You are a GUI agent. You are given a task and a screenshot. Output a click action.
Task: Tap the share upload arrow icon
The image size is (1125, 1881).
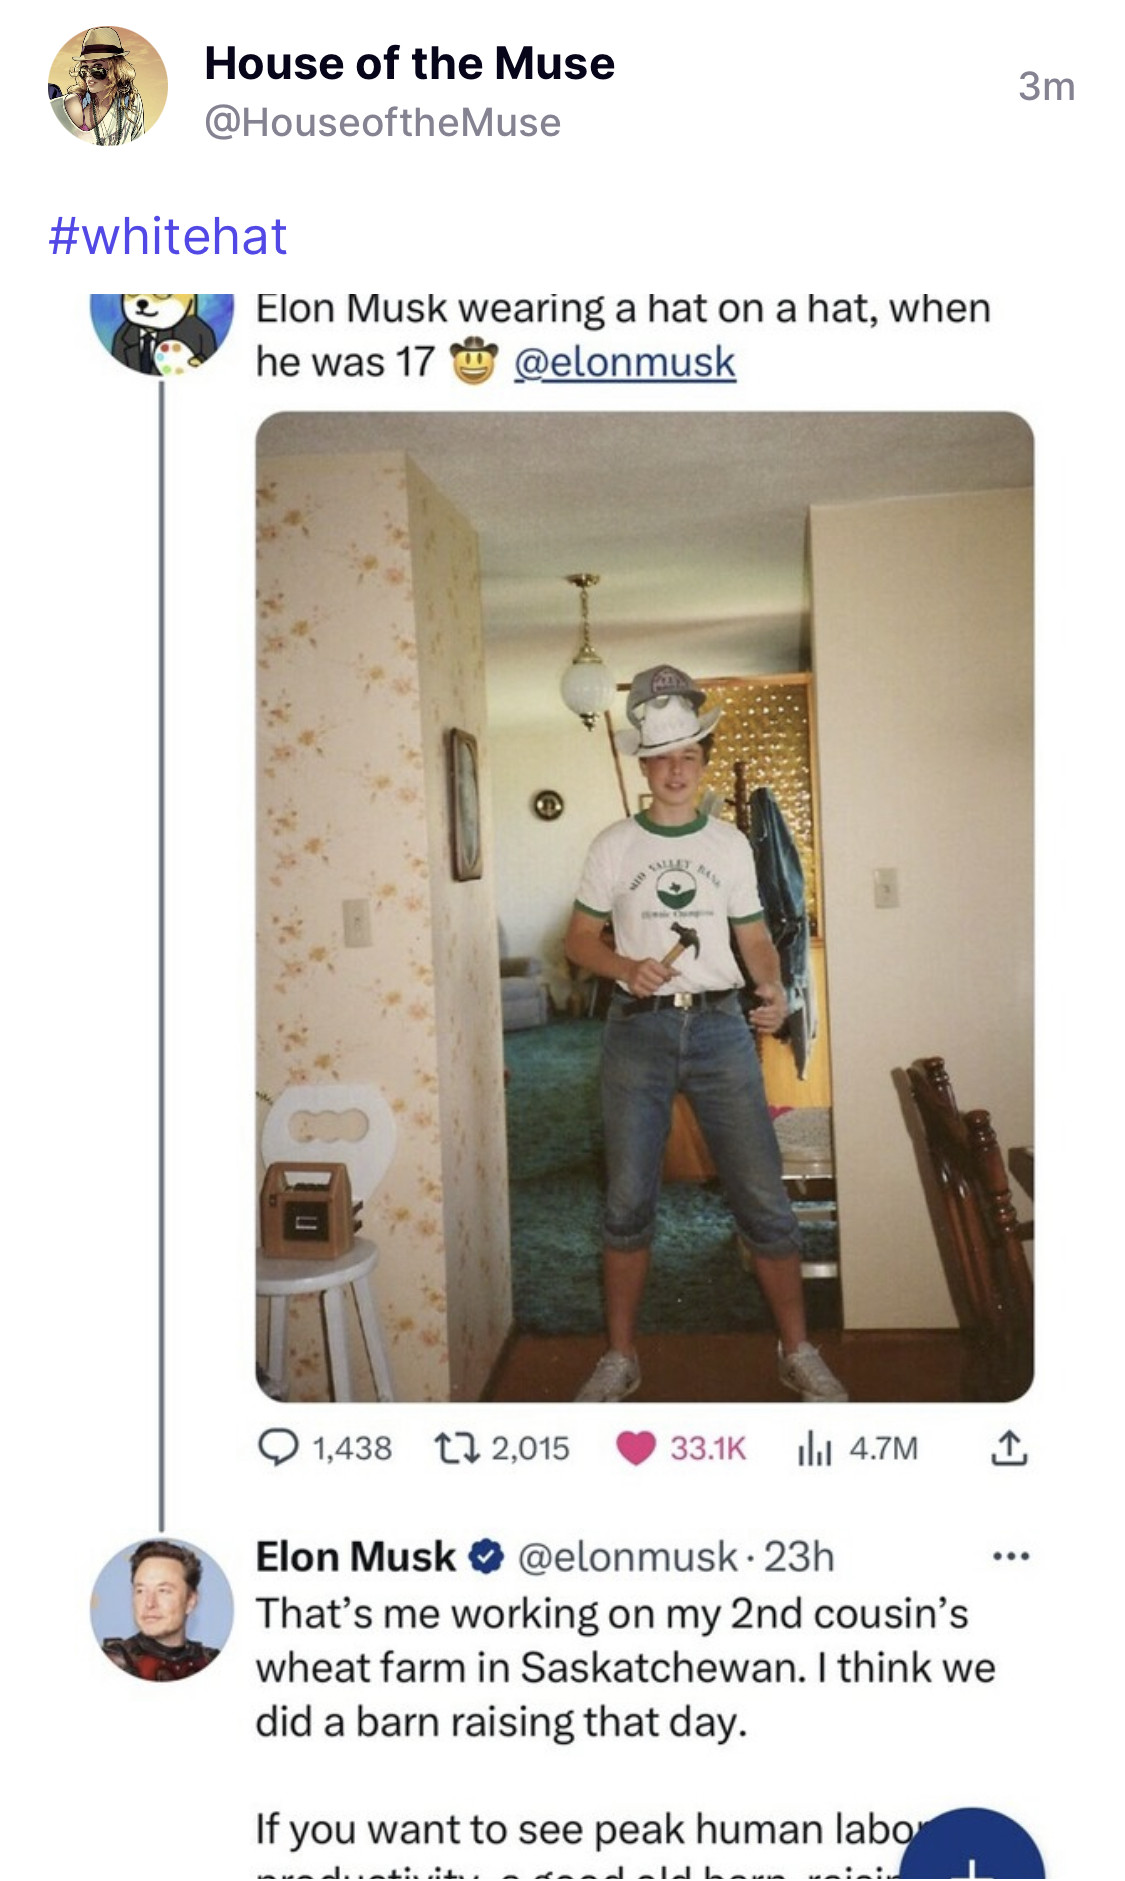pyautogui.click(x=1009, y=1448)
